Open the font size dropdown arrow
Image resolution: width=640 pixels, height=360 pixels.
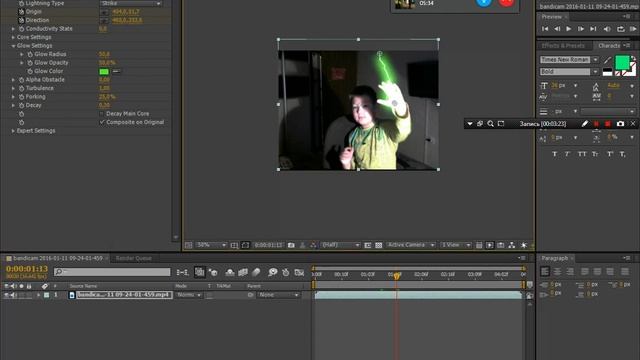click(576, 86)
